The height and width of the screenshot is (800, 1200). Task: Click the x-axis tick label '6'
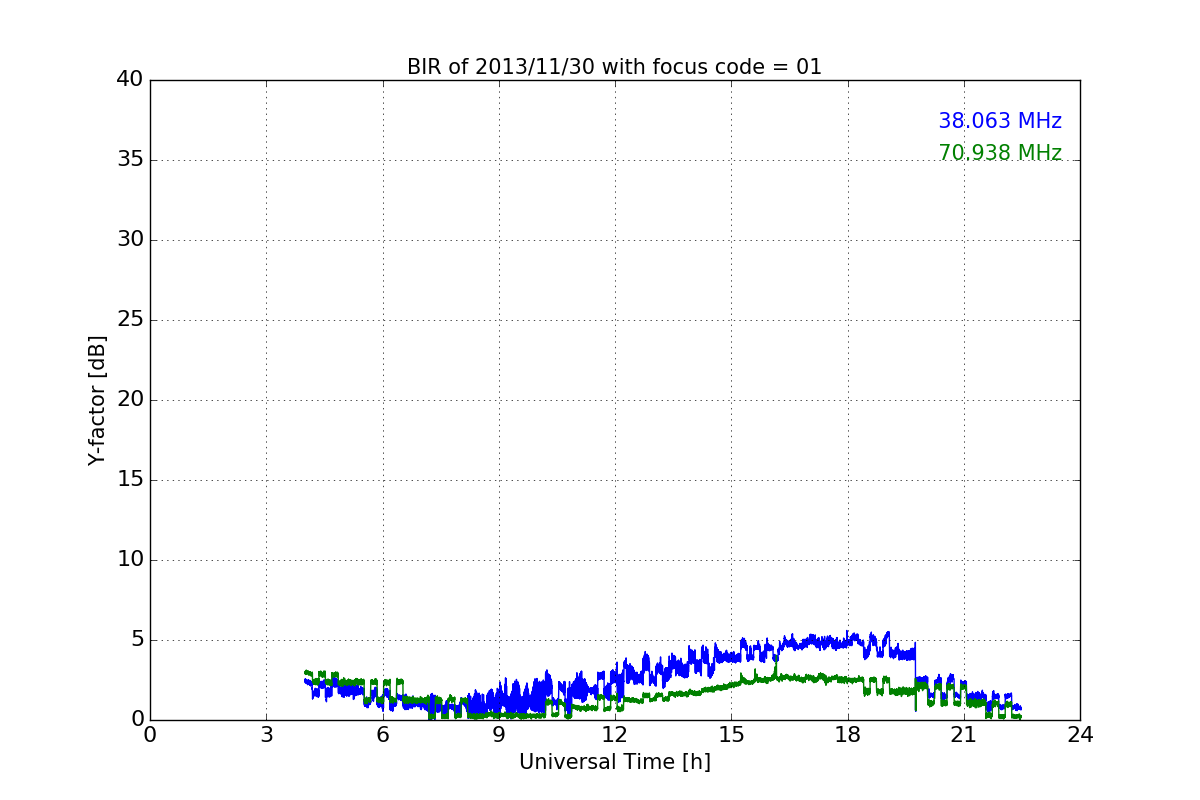pos(382,736)
